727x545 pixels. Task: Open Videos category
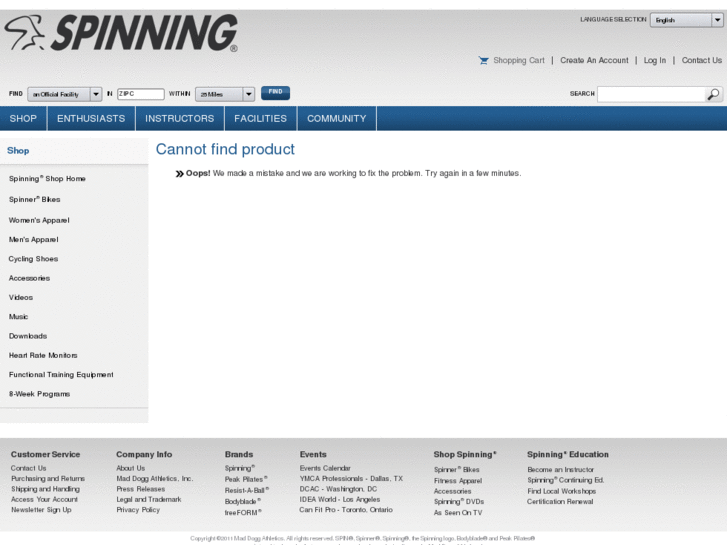coord(21,297)
